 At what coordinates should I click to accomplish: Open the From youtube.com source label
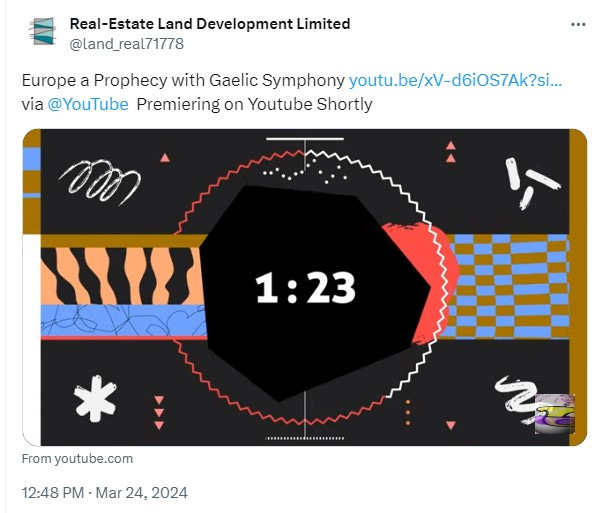[x=77, y=458]
